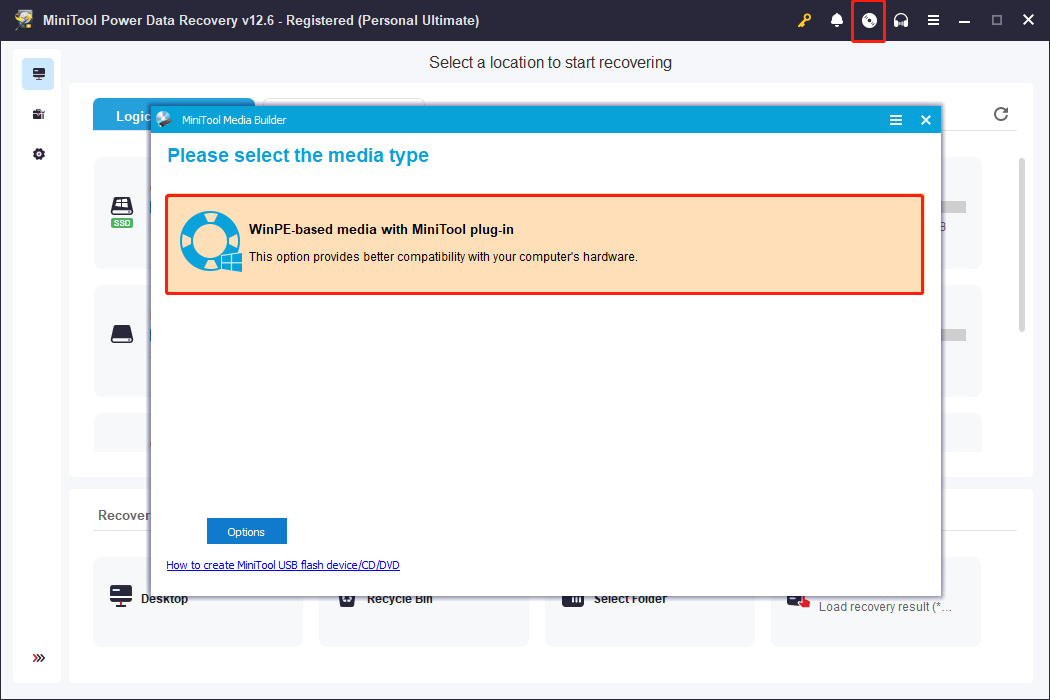Contact support via the headphones icon
Screen dimensions: 1050x700
click(x=901, y=20)
